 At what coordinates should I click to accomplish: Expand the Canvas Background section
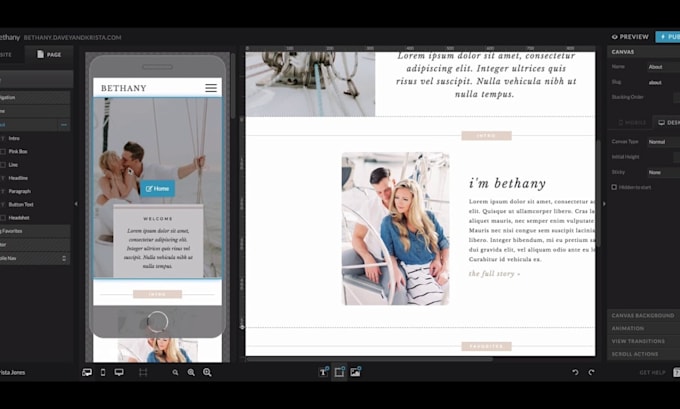(x=644, y=315)
